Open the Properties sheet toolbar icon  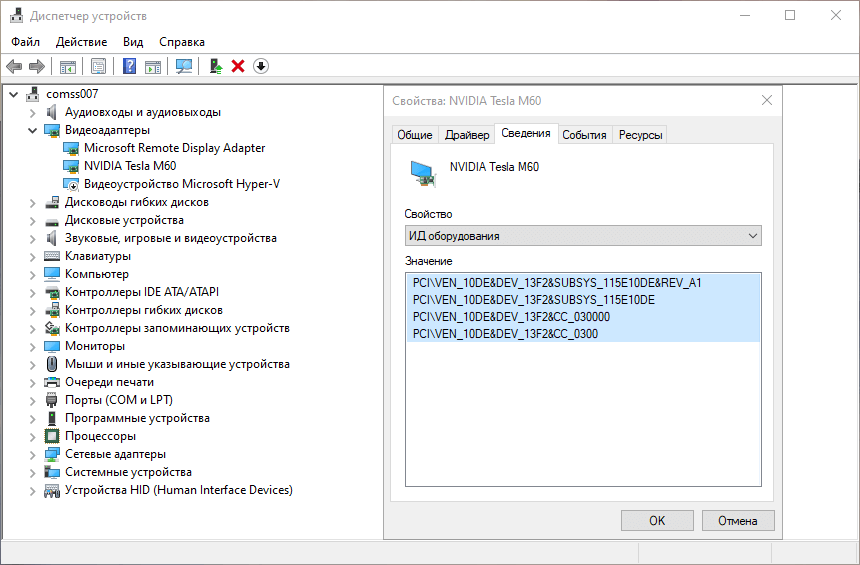[x=99, y=67]
